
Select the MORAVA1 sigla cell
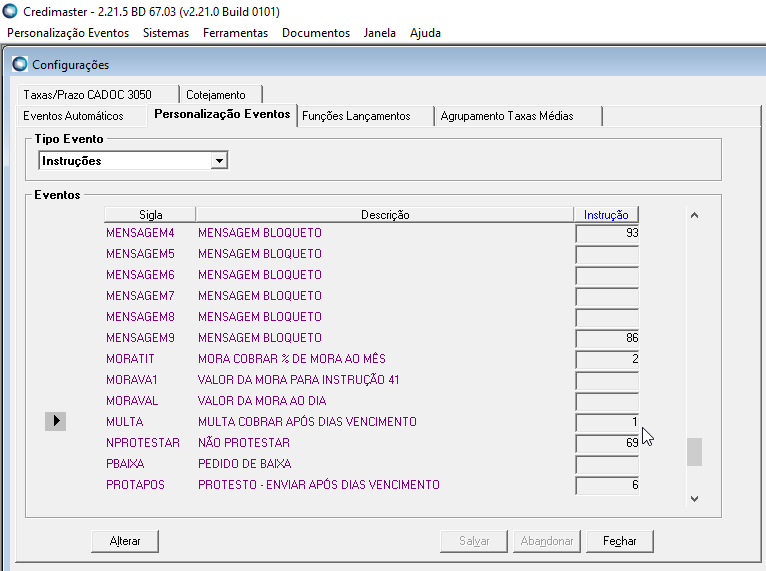[131, 380]
